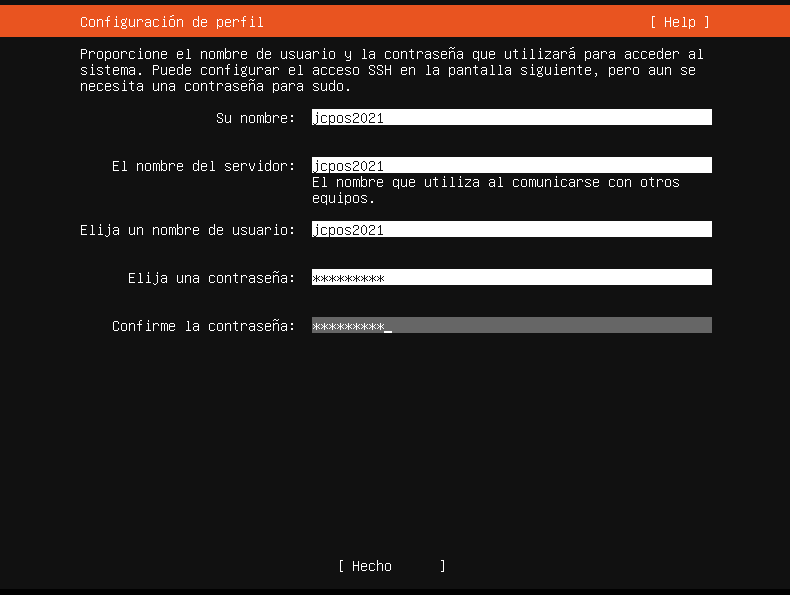
Task: Click the 'El nombre del servidor:' label
Action: (x=203, y=166)
